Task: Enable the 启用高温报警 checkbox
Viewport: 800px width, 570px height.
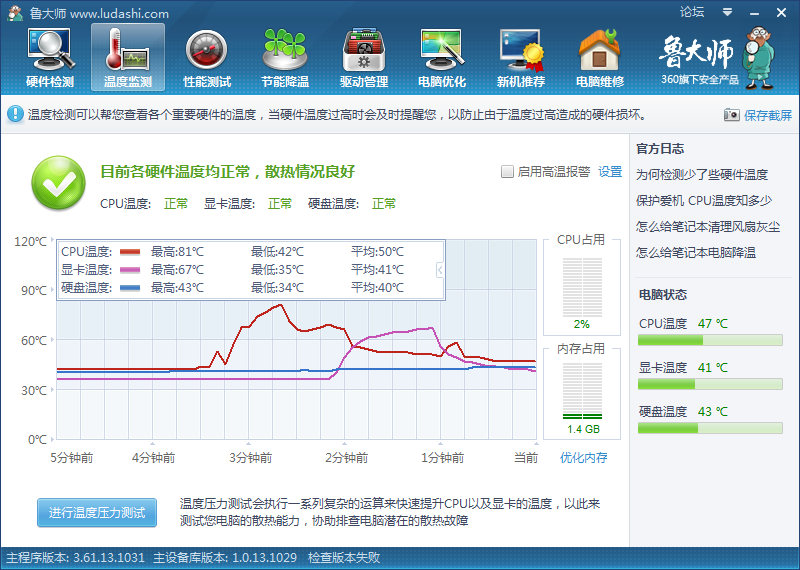Action: (507, 171)
